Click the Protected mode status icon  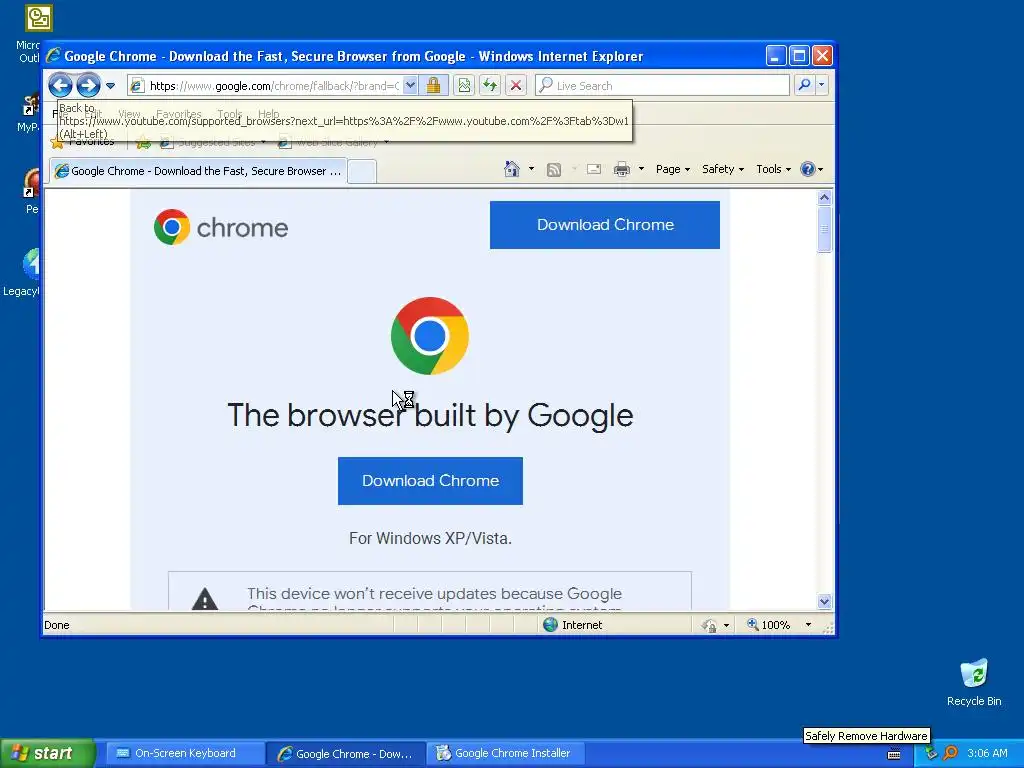click(x=709, y=626)
